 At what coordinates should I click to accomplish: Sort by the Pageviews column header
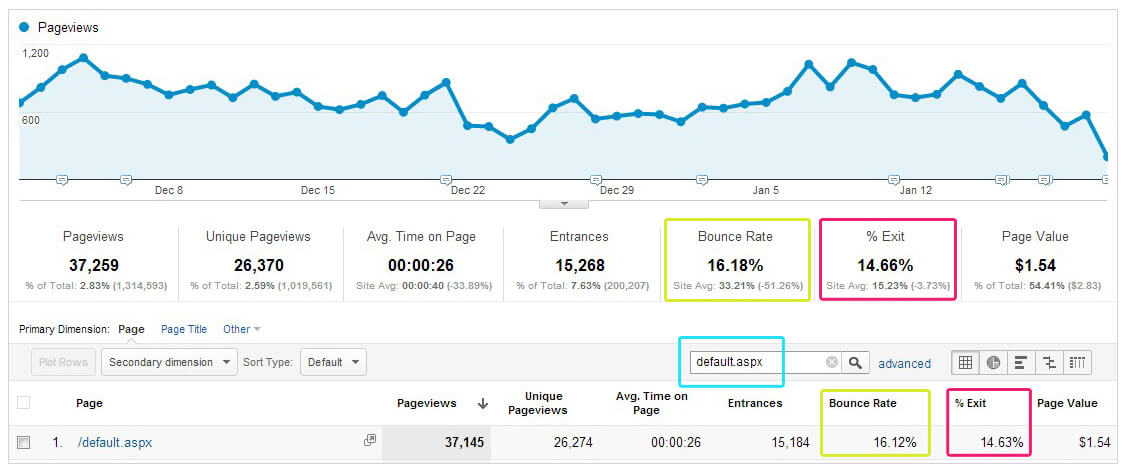point(427,403)
